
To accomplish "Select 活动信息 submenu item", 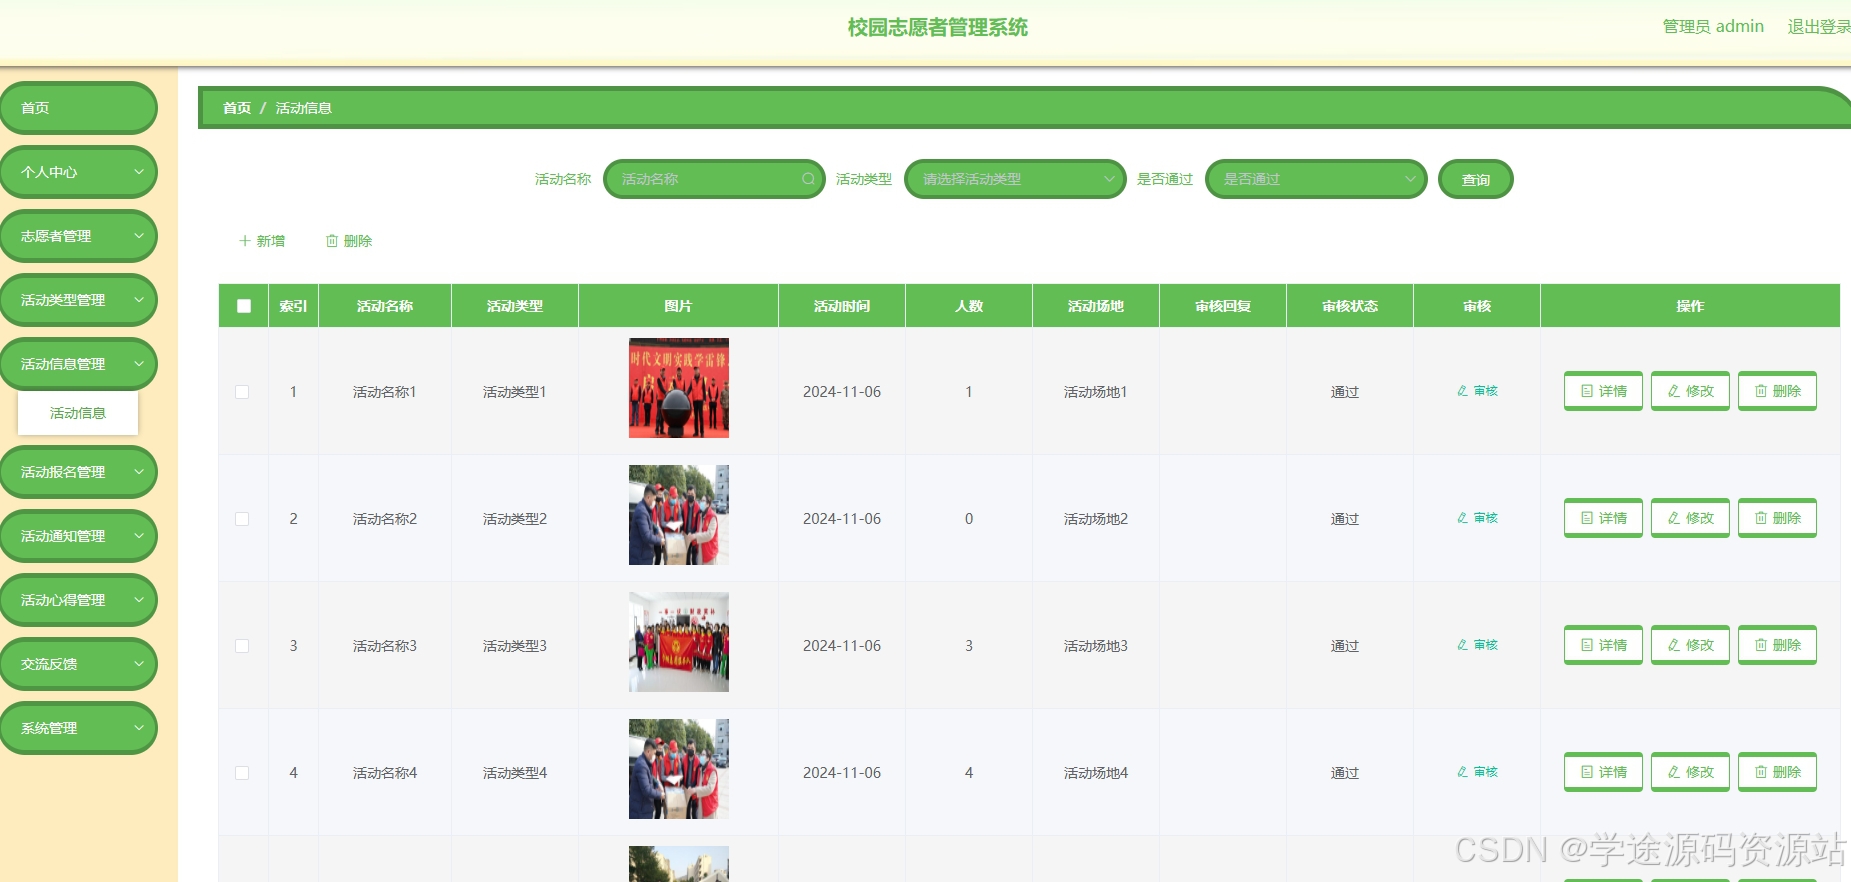I will tap(78, 413).
